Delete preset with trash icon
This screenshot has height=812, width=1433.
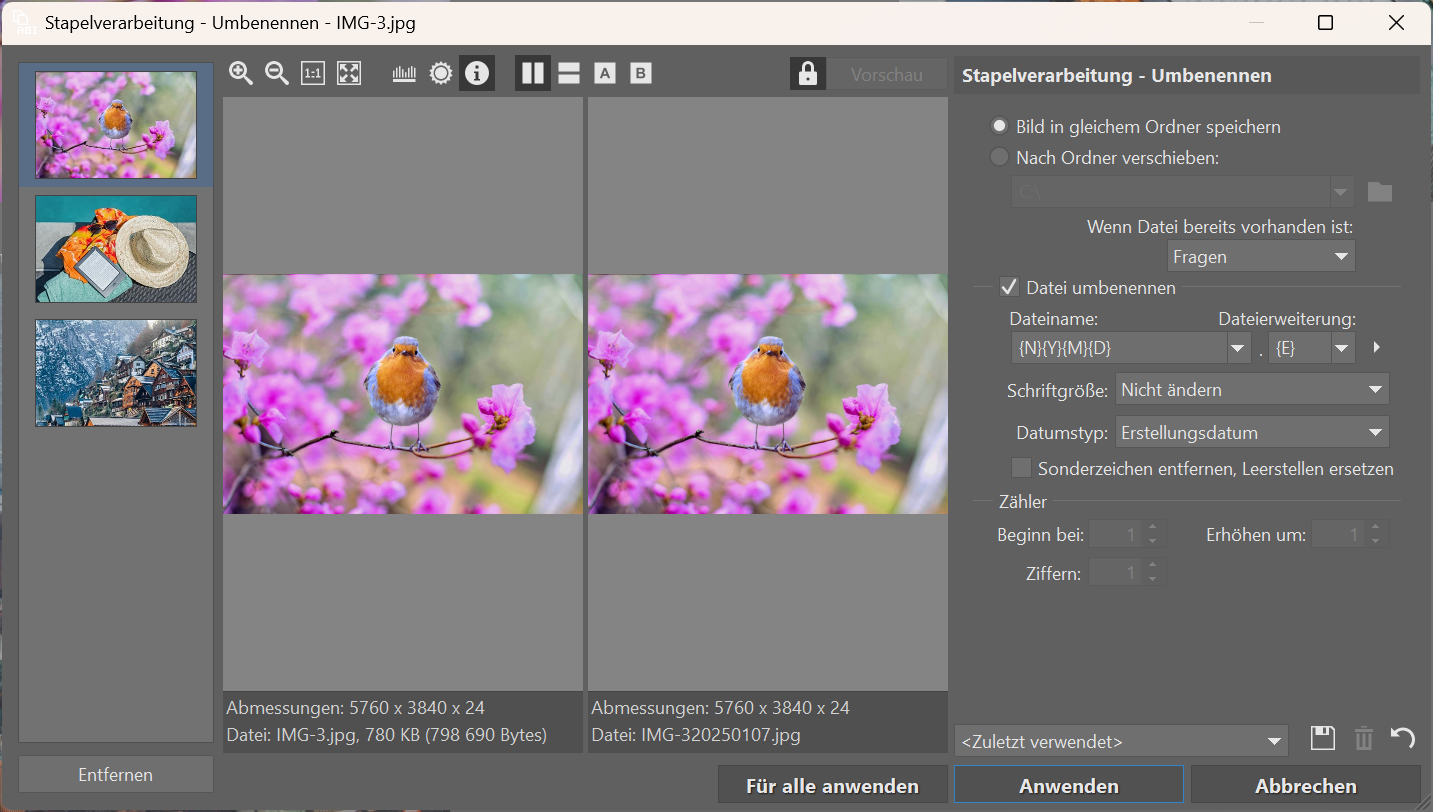pos(1364,739)
